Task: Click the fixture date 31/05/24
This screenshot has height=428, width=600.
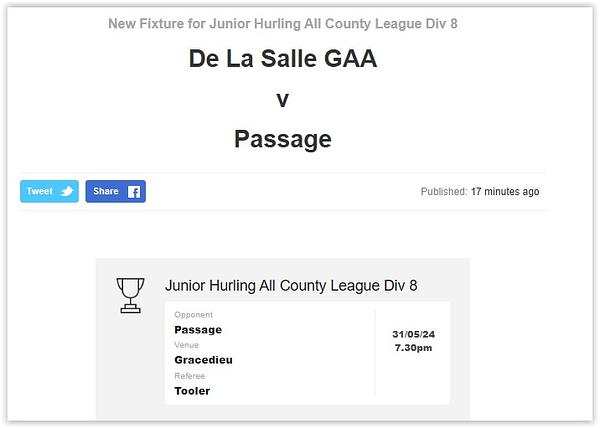Action: pyautogui.click(x=414, y=334)
